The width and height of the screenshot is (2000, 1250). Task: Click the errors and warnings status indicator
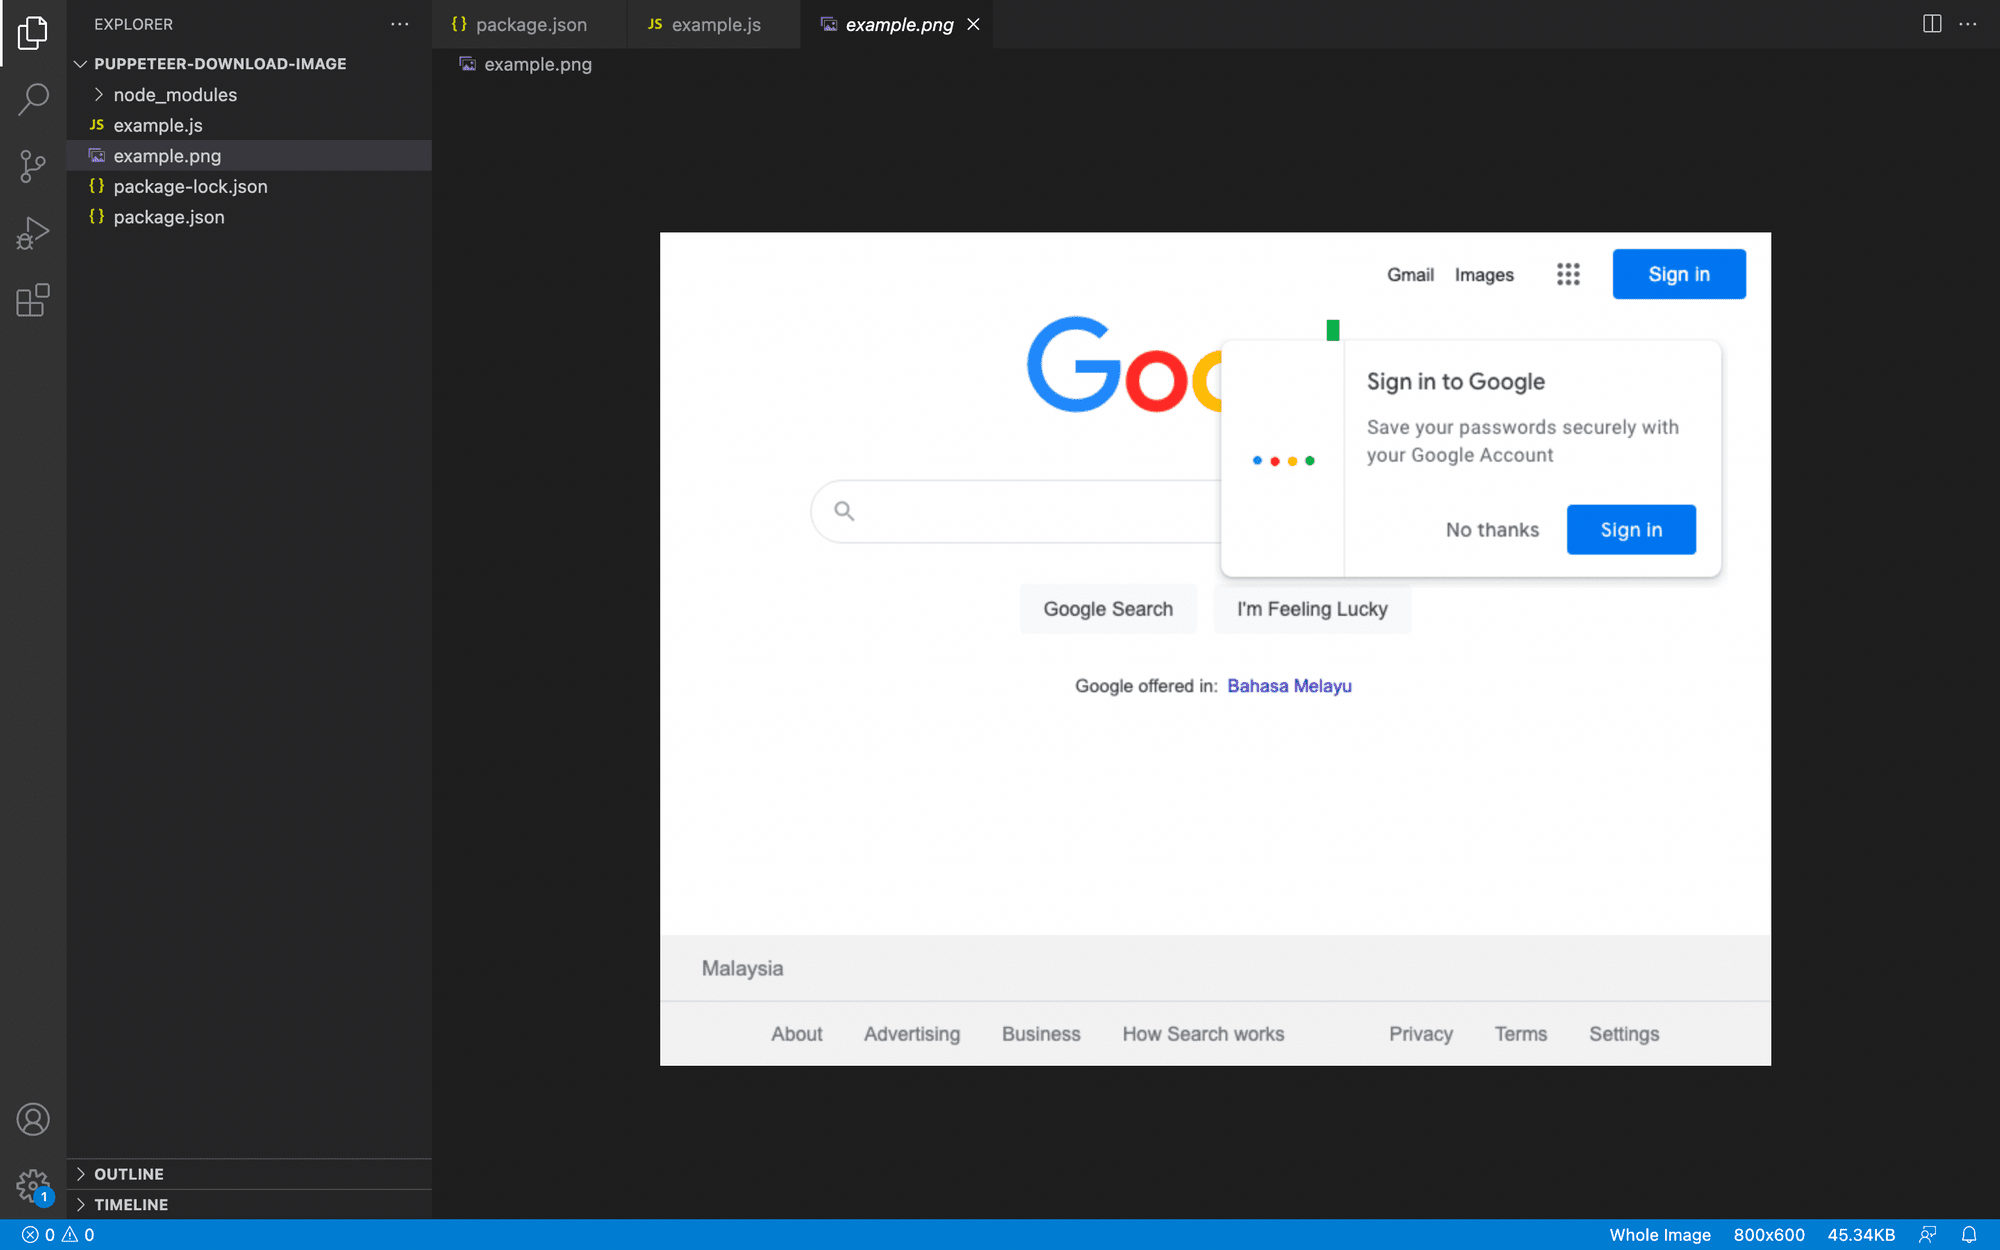point(58,1235)
